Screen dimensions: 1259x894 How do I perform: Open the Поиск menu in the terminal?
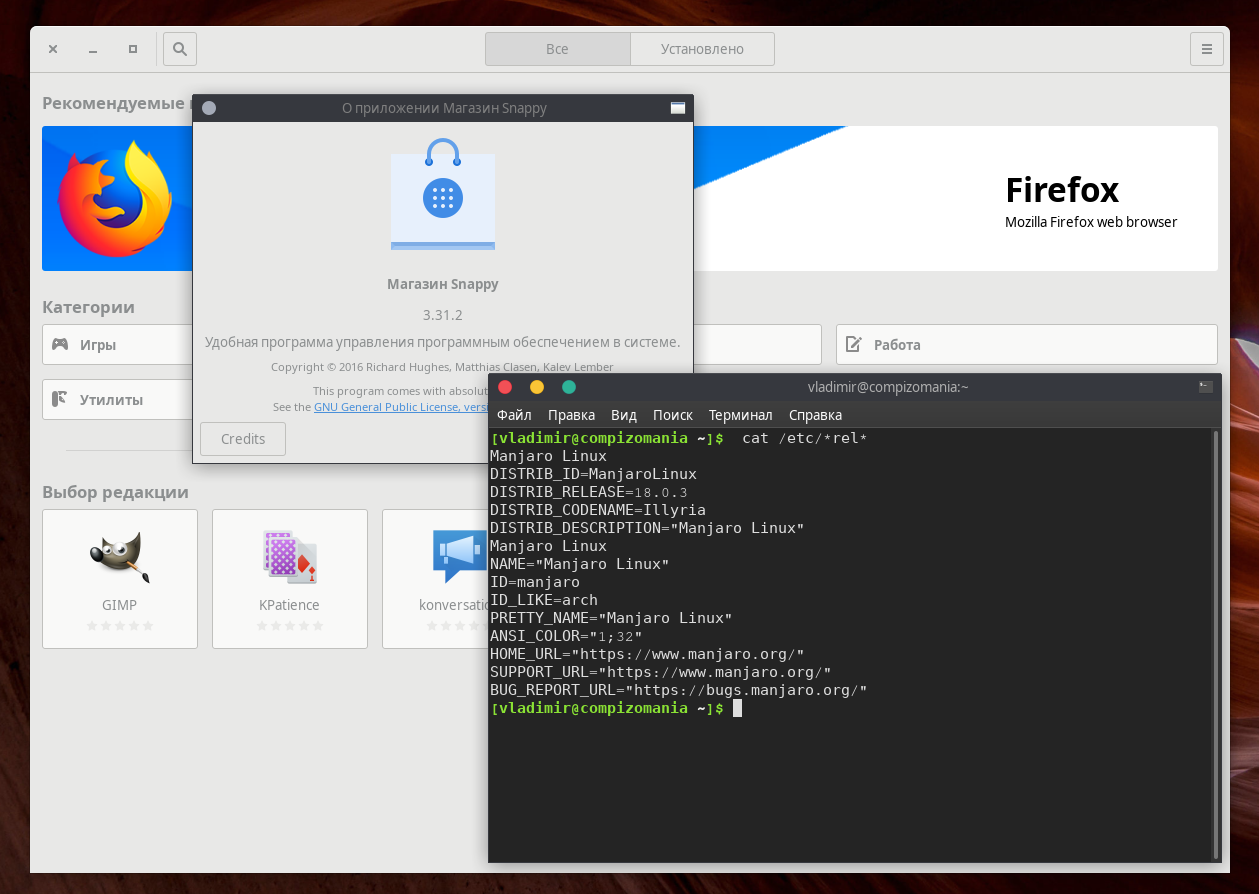click(x=672, y=414)
